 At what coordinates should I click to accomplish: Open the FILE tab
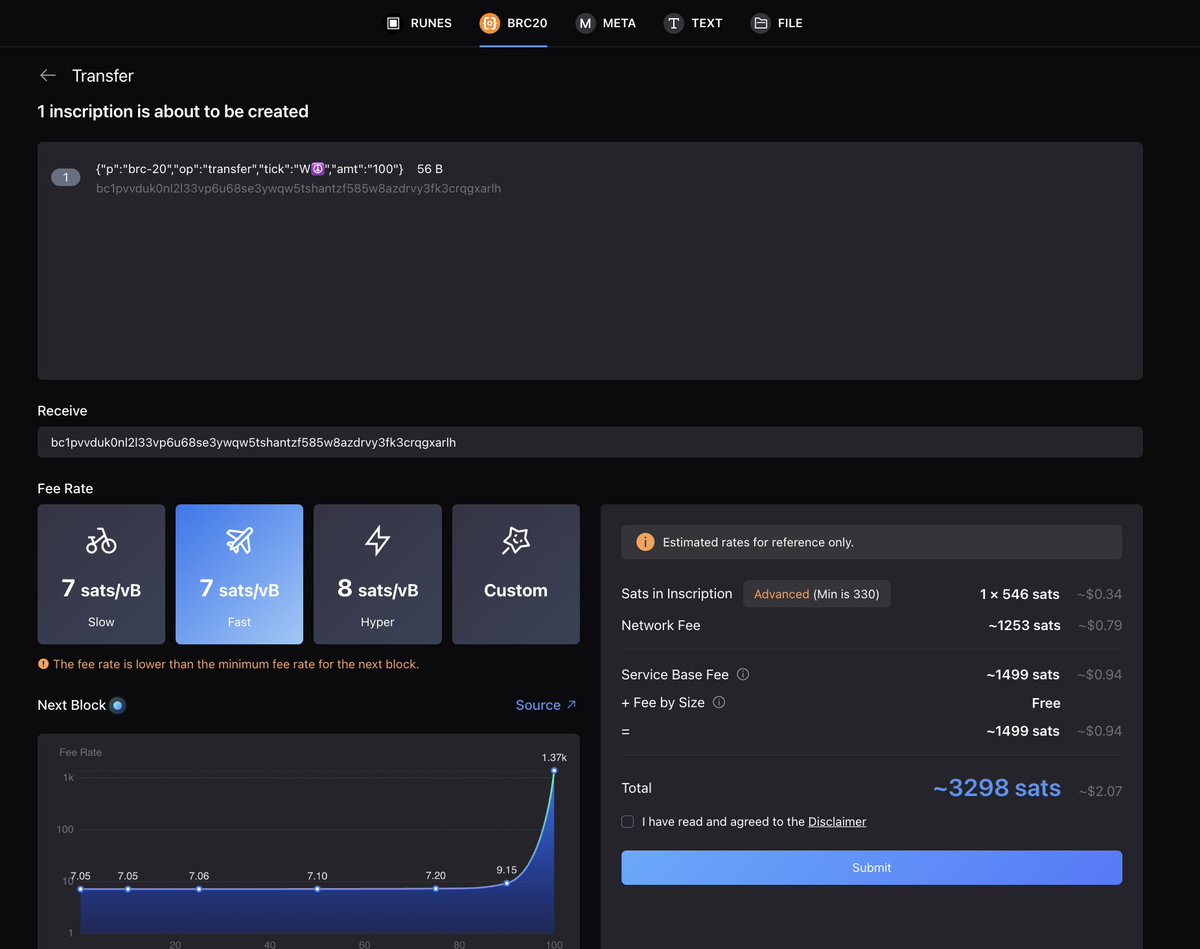tap(777, 23)
